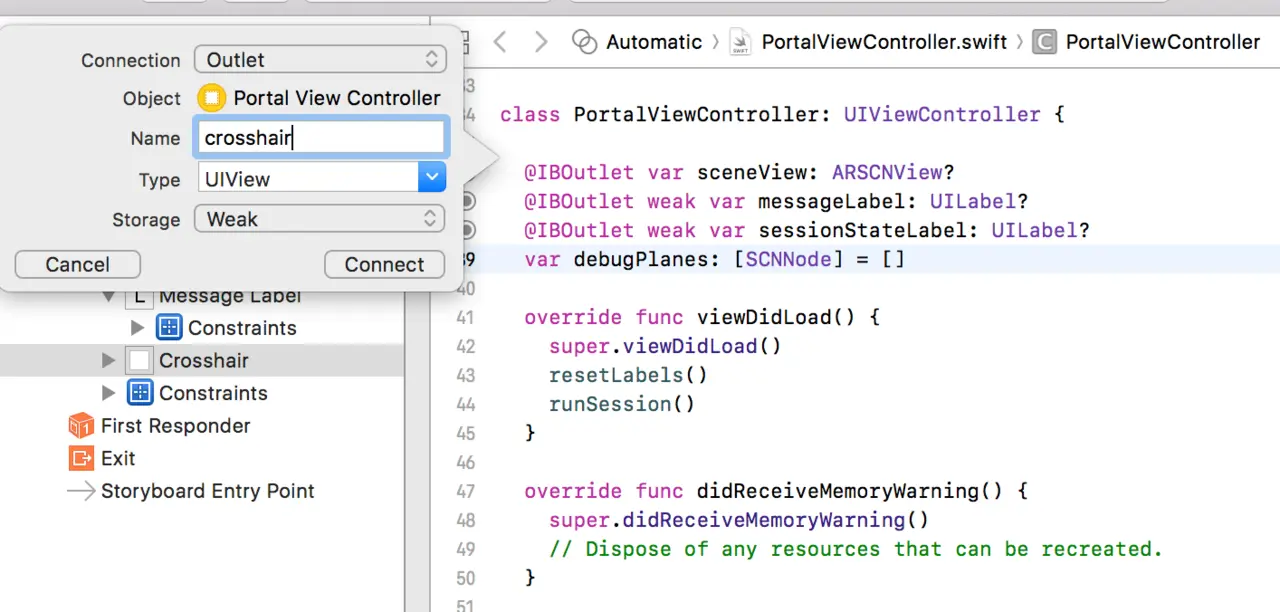
Task: Open the Automatic jump bar item
Action: (654, 42)
